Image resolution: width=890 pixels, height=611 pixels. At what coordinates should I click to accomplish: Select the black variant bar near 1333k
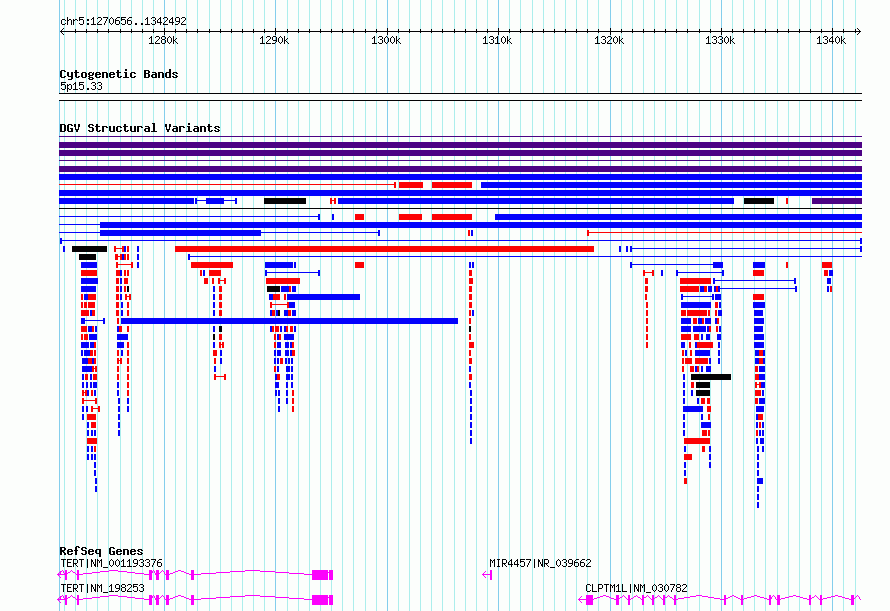click(x=759, y=201)
